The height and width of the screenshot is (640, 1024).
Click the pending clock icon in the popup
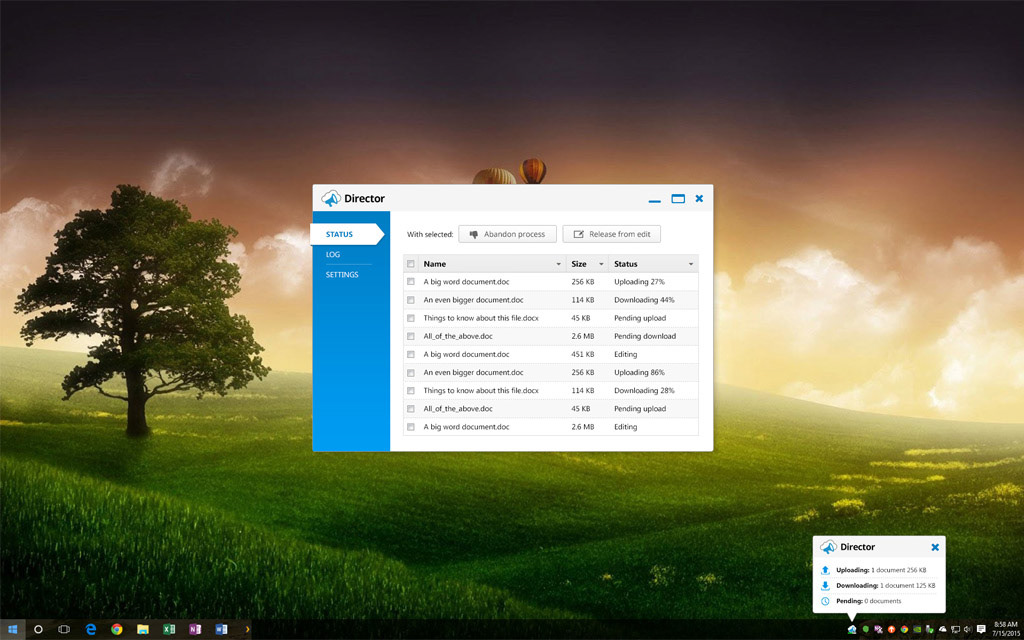(825, 601)
